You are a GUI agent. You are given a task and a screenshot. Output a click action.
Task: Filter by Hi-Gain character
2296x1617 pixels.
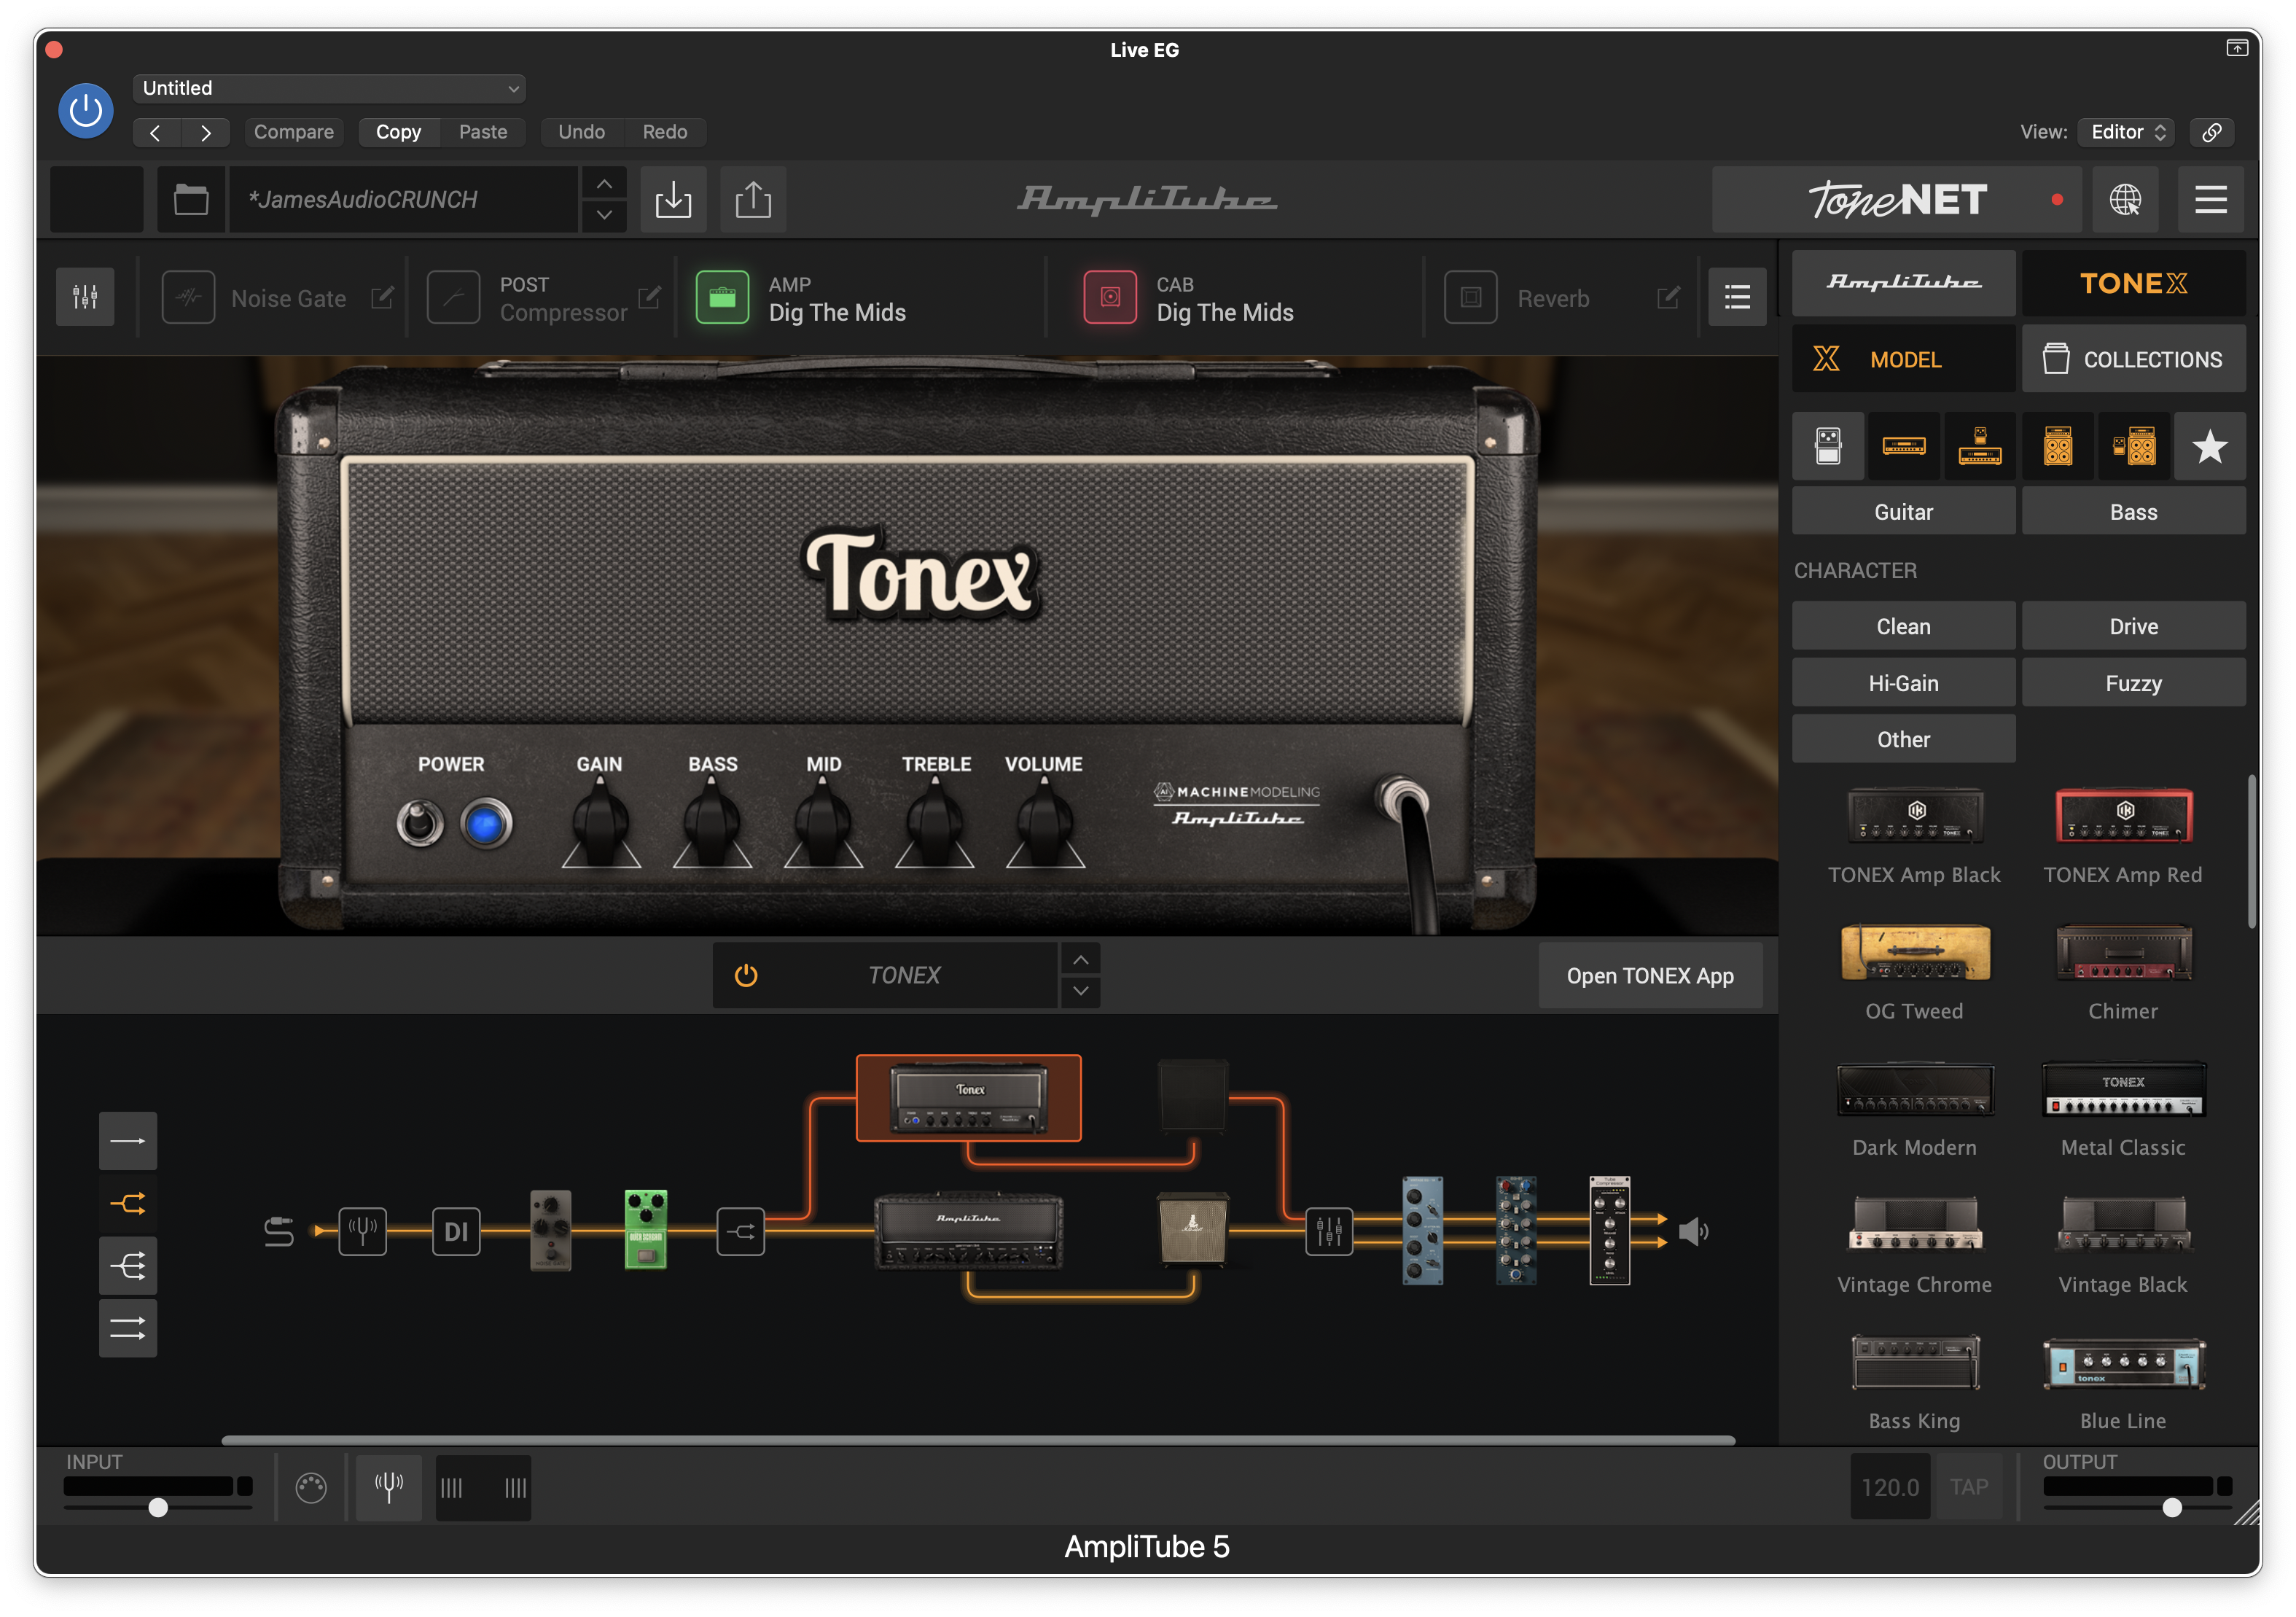(1903, 683)
